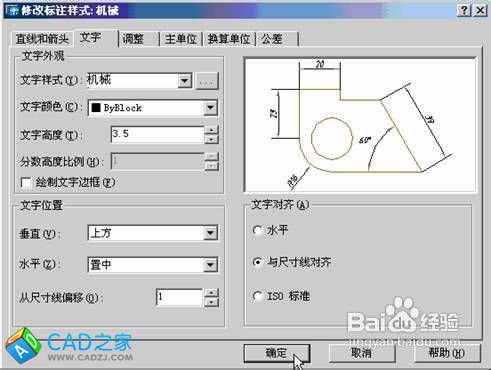Expand the 水平 position dropdown
The width and height of the screenshot is (491, 370).
pos(210,265)
